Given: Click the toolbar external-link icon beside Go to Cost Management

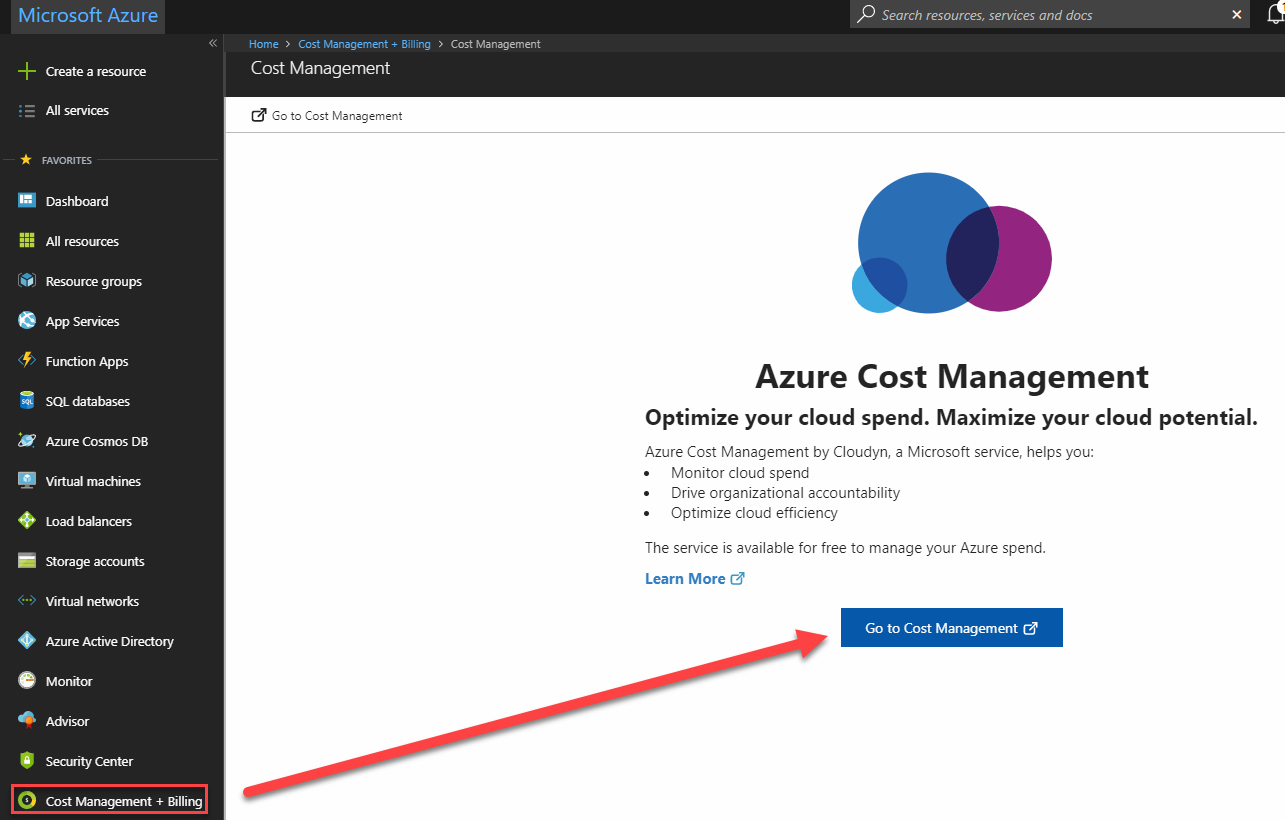Looking at the screenshot, I should pos(259,116).
